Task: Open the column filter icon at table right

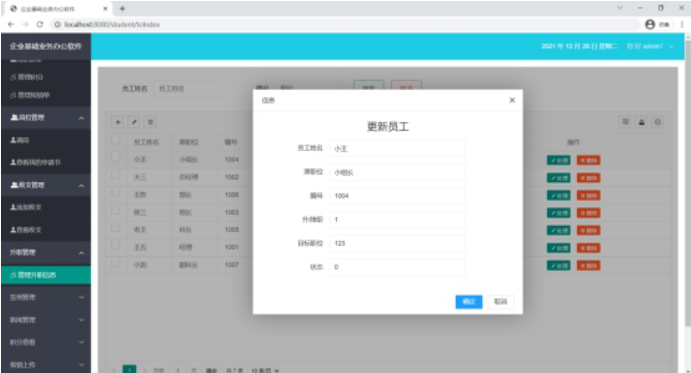Action: tap(625, 122)
